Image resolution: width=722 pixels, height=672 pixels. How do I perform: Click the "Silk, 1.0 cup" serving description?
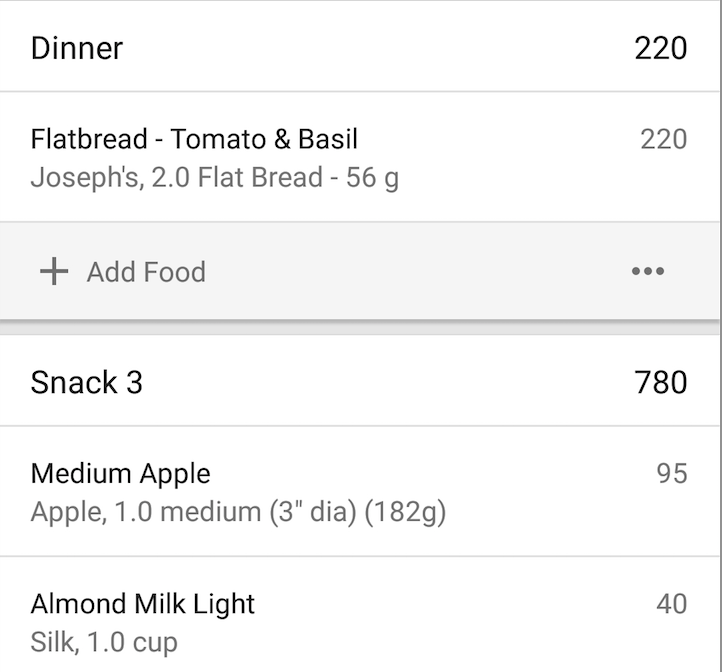click(x=104, y=641)
